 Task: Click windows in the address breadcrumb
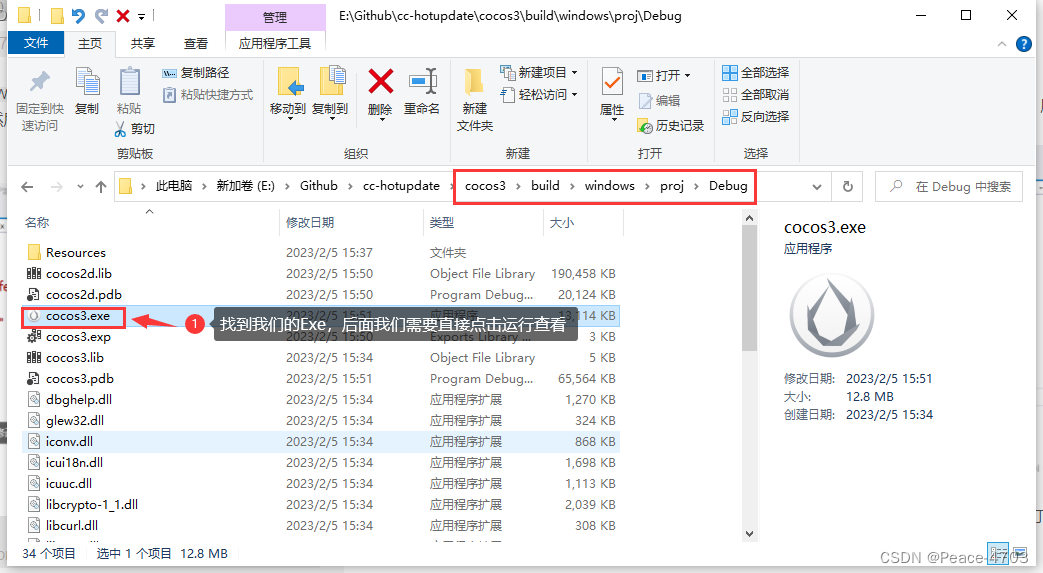click(x=609, y=186)
